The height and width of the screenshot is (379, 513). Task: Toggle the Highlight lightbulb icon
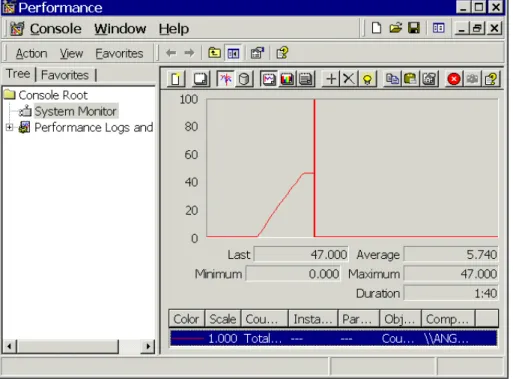[x=367, y=79]
